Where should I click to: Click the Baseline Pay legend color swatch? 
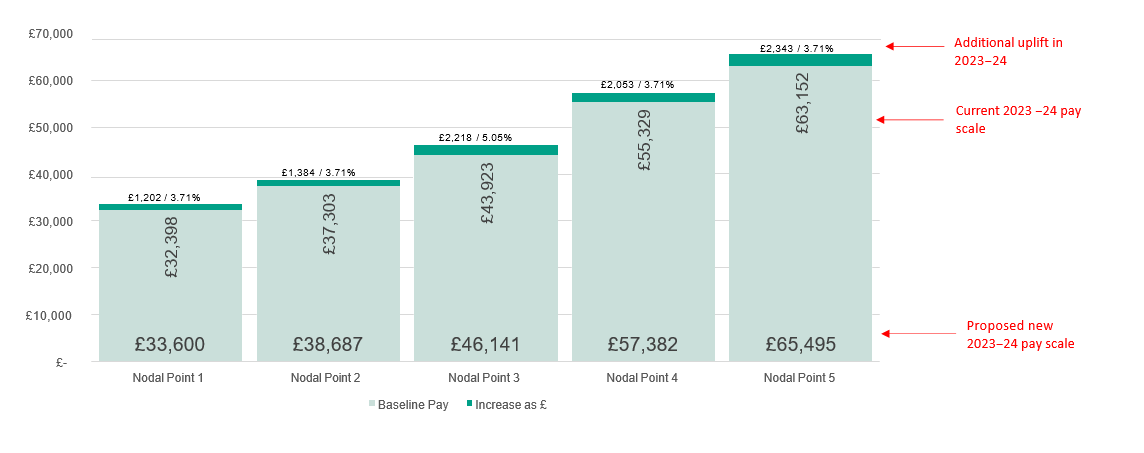(x=373, y=405)
